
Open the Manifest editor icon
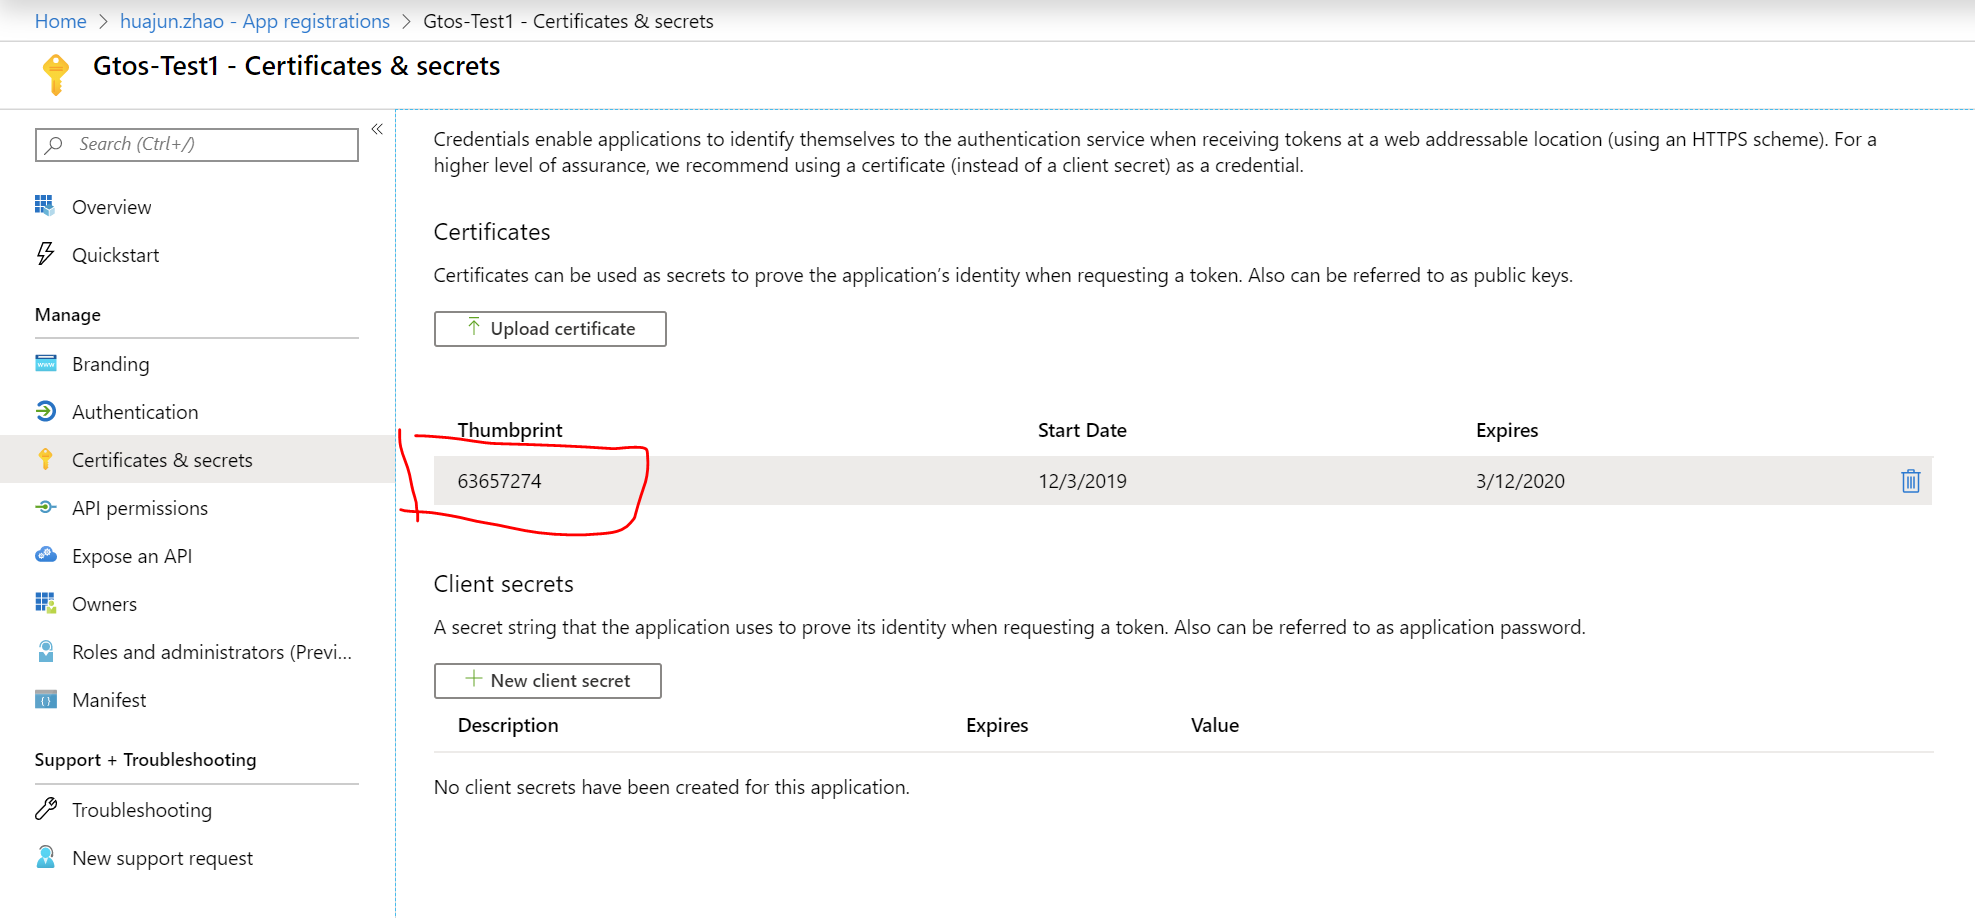click(45, 700)
